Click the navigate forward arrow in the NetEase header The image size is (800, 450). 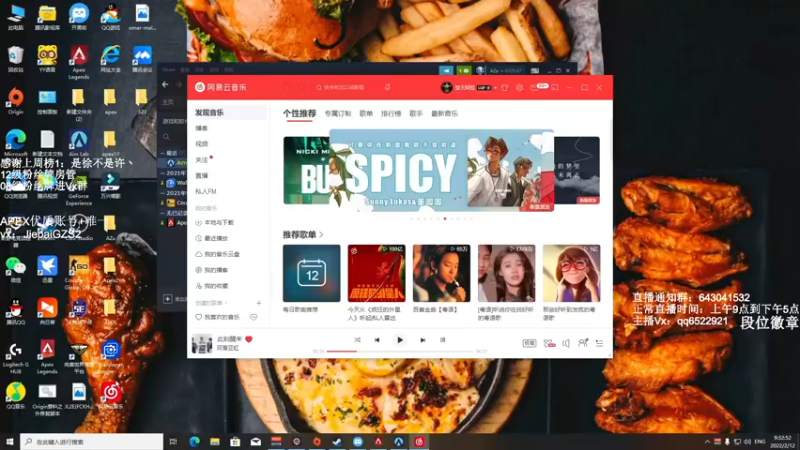[x=302, y=88]
